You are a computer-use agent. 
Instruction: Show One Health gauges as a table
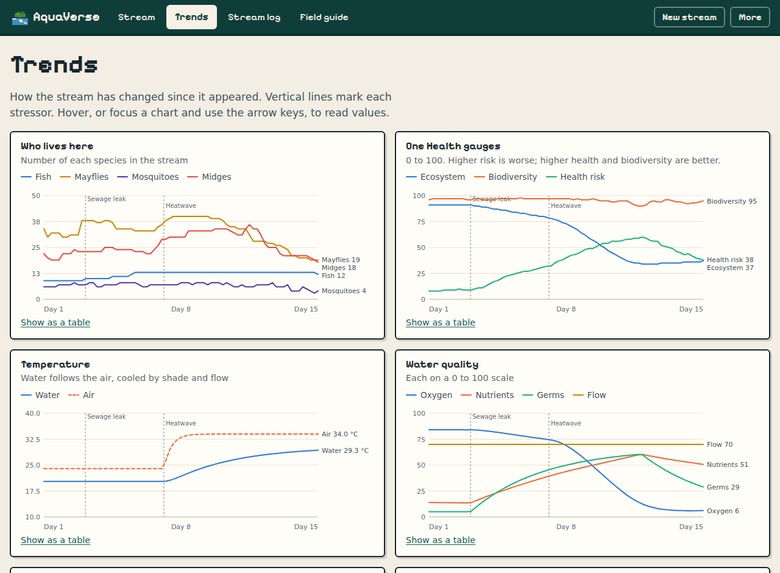pos(440,322)
